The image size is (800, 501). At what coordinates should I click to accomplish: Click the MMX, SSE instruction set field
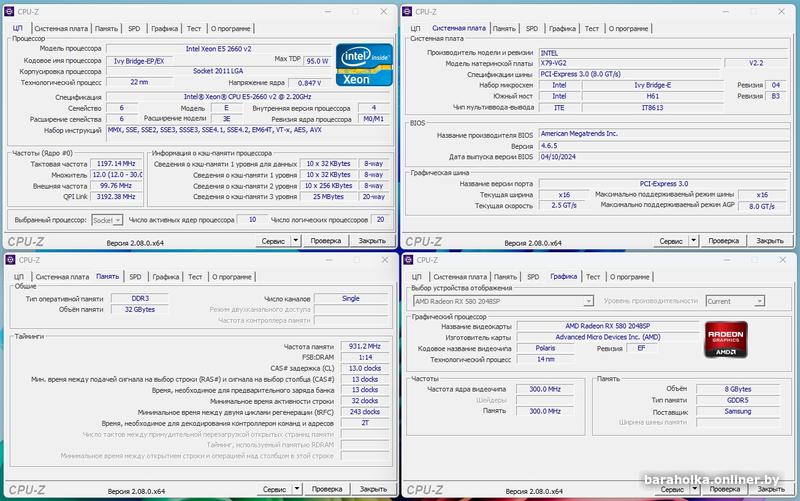click(x=248, y=135)
